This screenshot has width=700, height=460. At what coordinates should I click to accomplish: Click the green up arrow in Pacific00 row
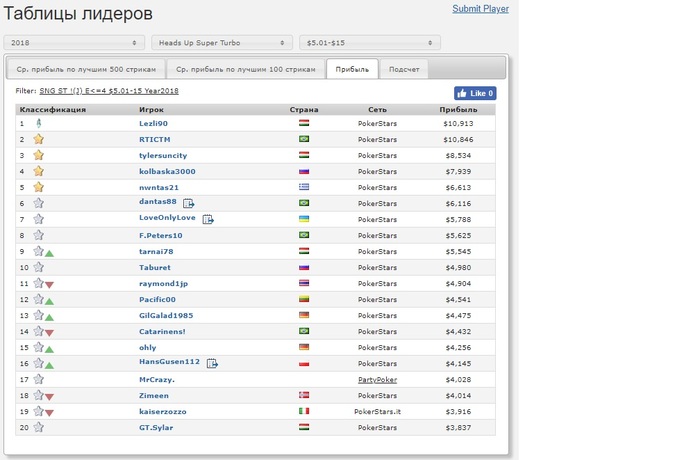point(50,302)
